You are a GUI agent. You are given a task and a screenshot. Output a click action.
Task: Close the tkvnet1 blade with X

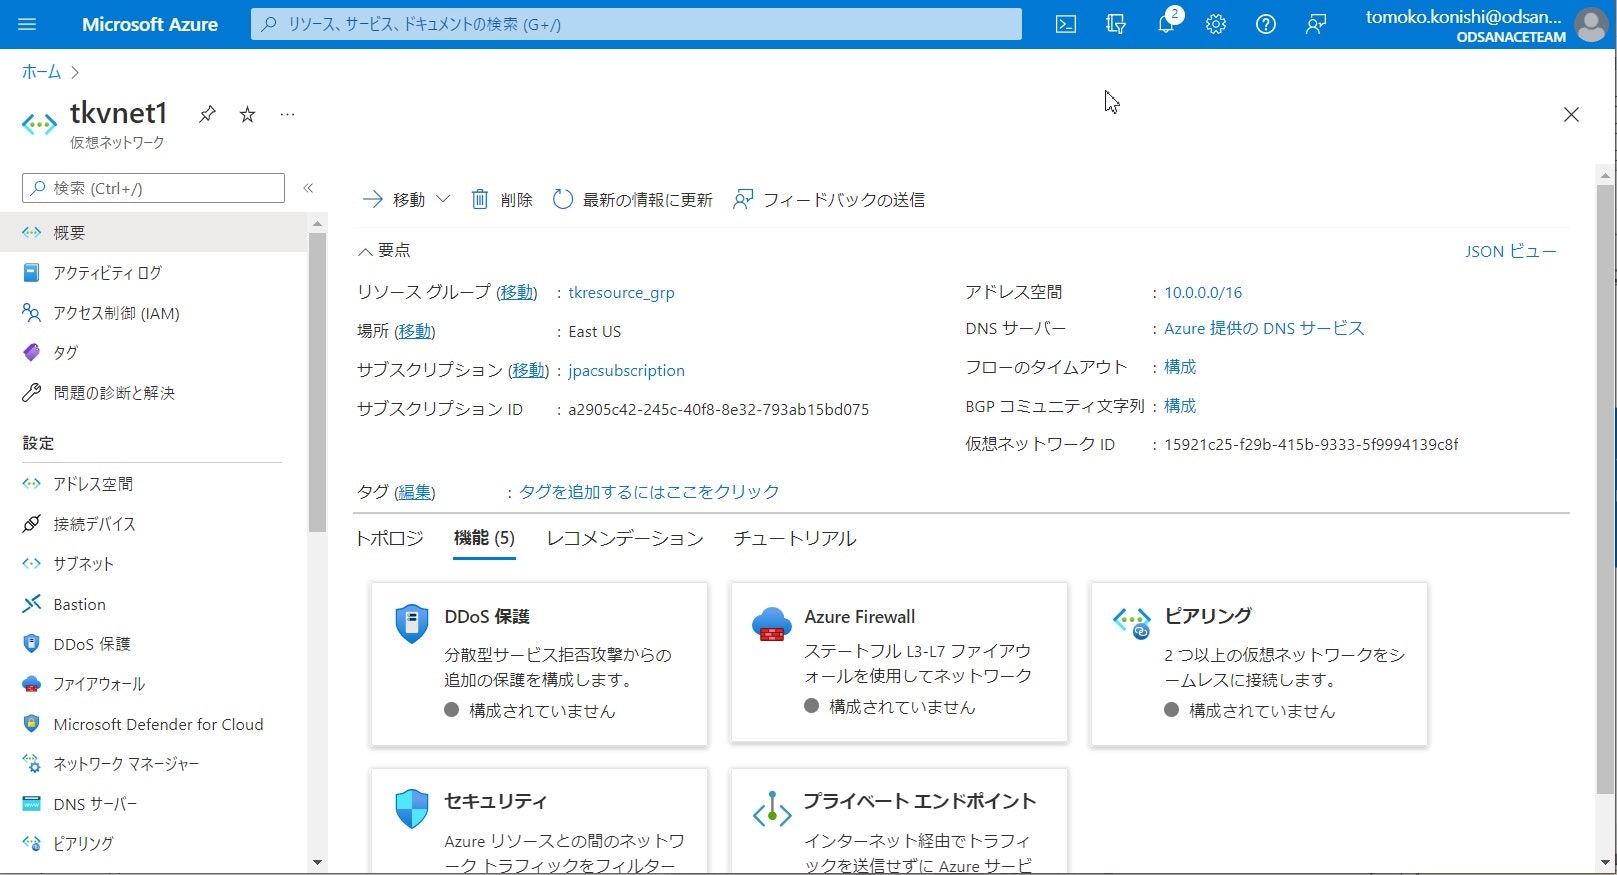[x=1571, y=115]
